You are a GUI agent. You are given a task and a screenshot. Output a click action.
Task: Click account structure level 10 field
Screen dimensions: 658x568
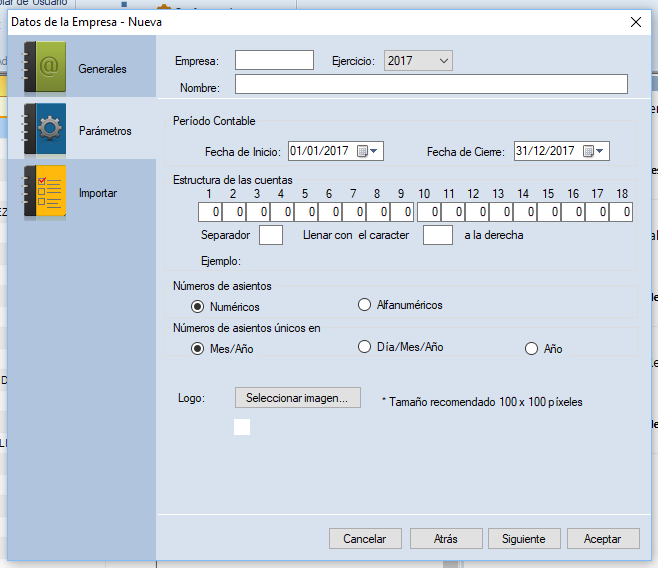429,212
